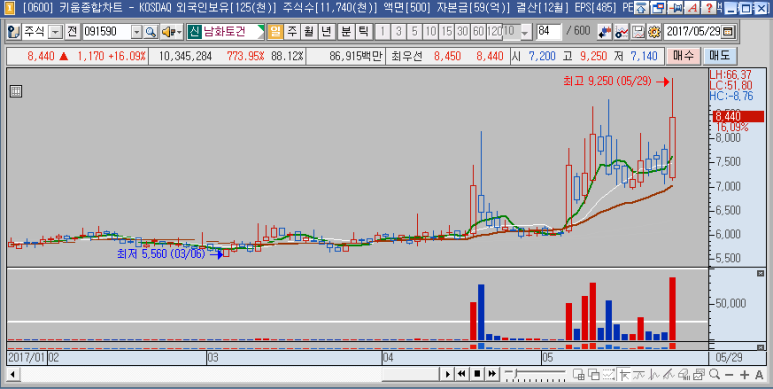Click the save chart disk icon

638,32
